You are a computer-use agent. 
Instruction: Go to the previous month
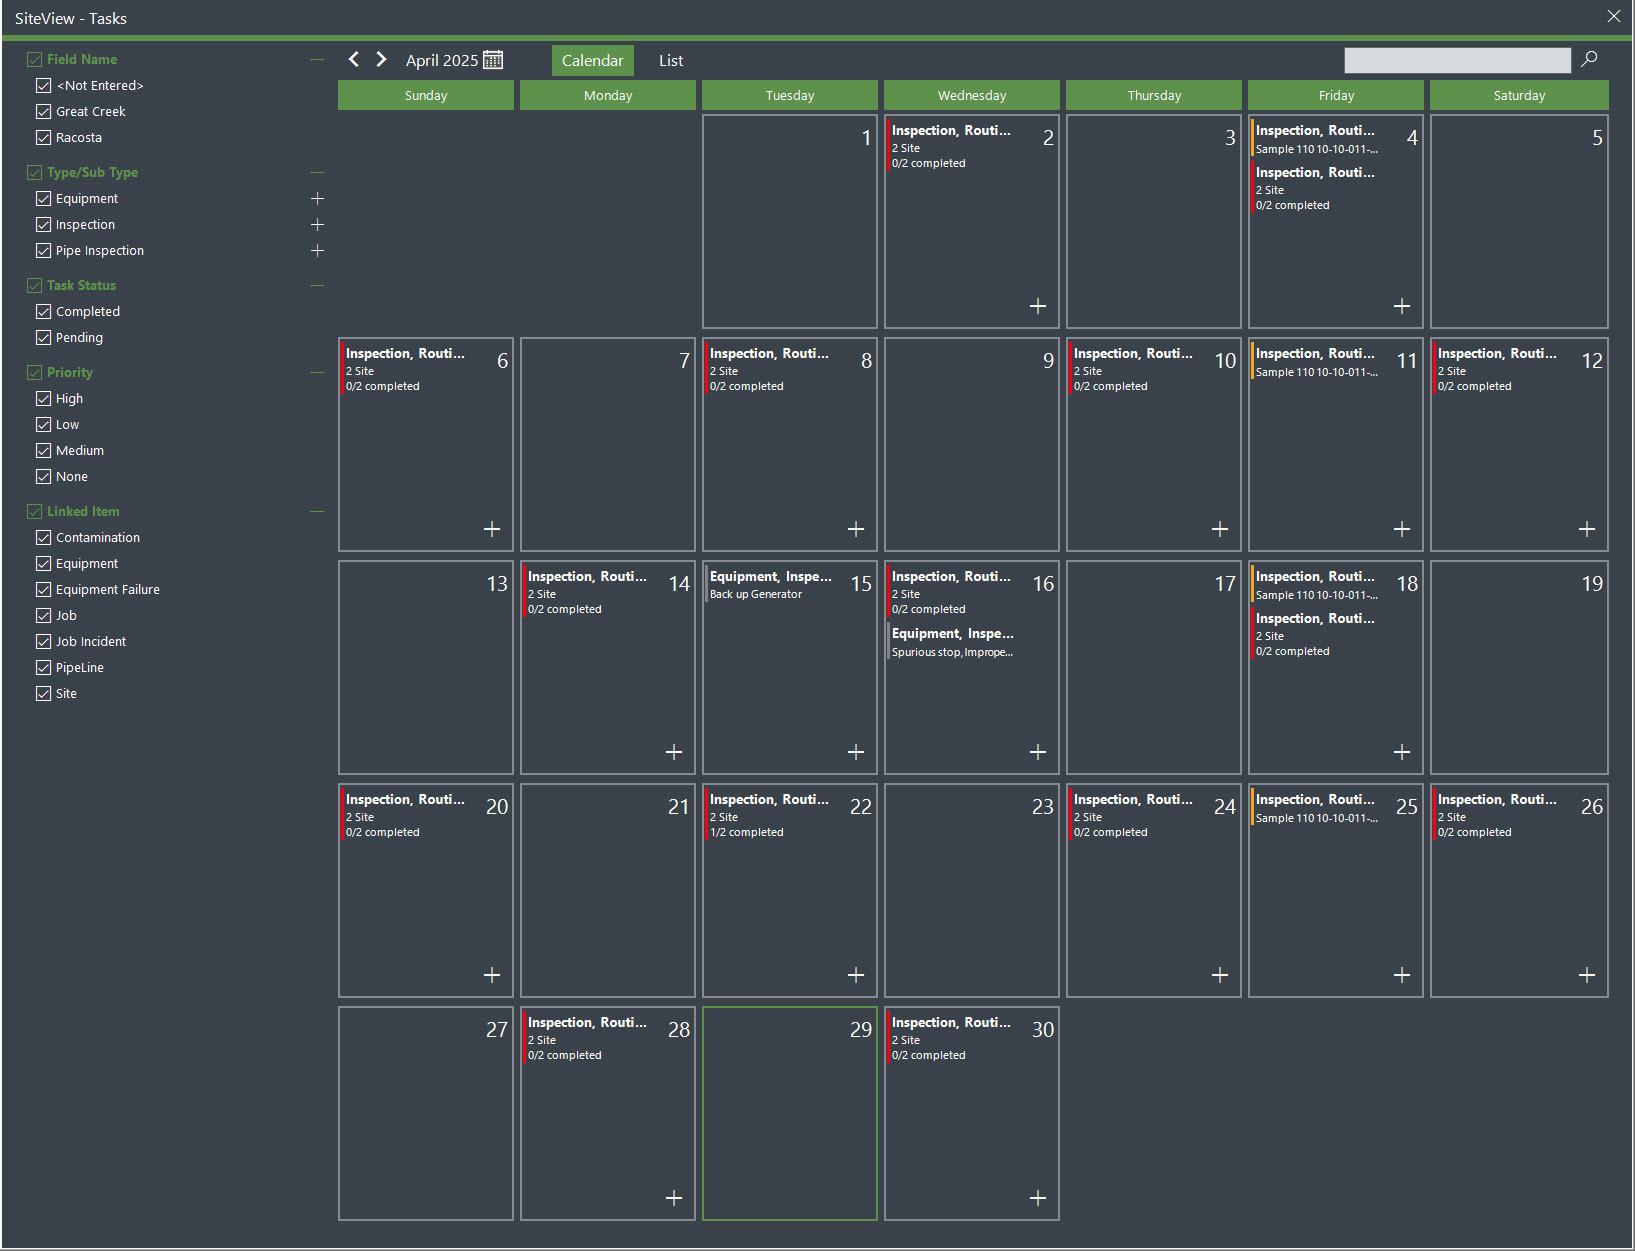[354, 59]
